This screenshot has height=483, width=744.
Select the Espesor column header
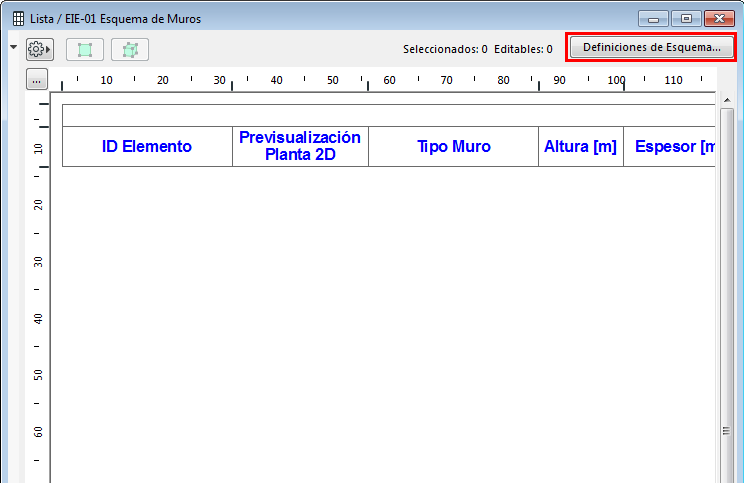tap(670, 146)
